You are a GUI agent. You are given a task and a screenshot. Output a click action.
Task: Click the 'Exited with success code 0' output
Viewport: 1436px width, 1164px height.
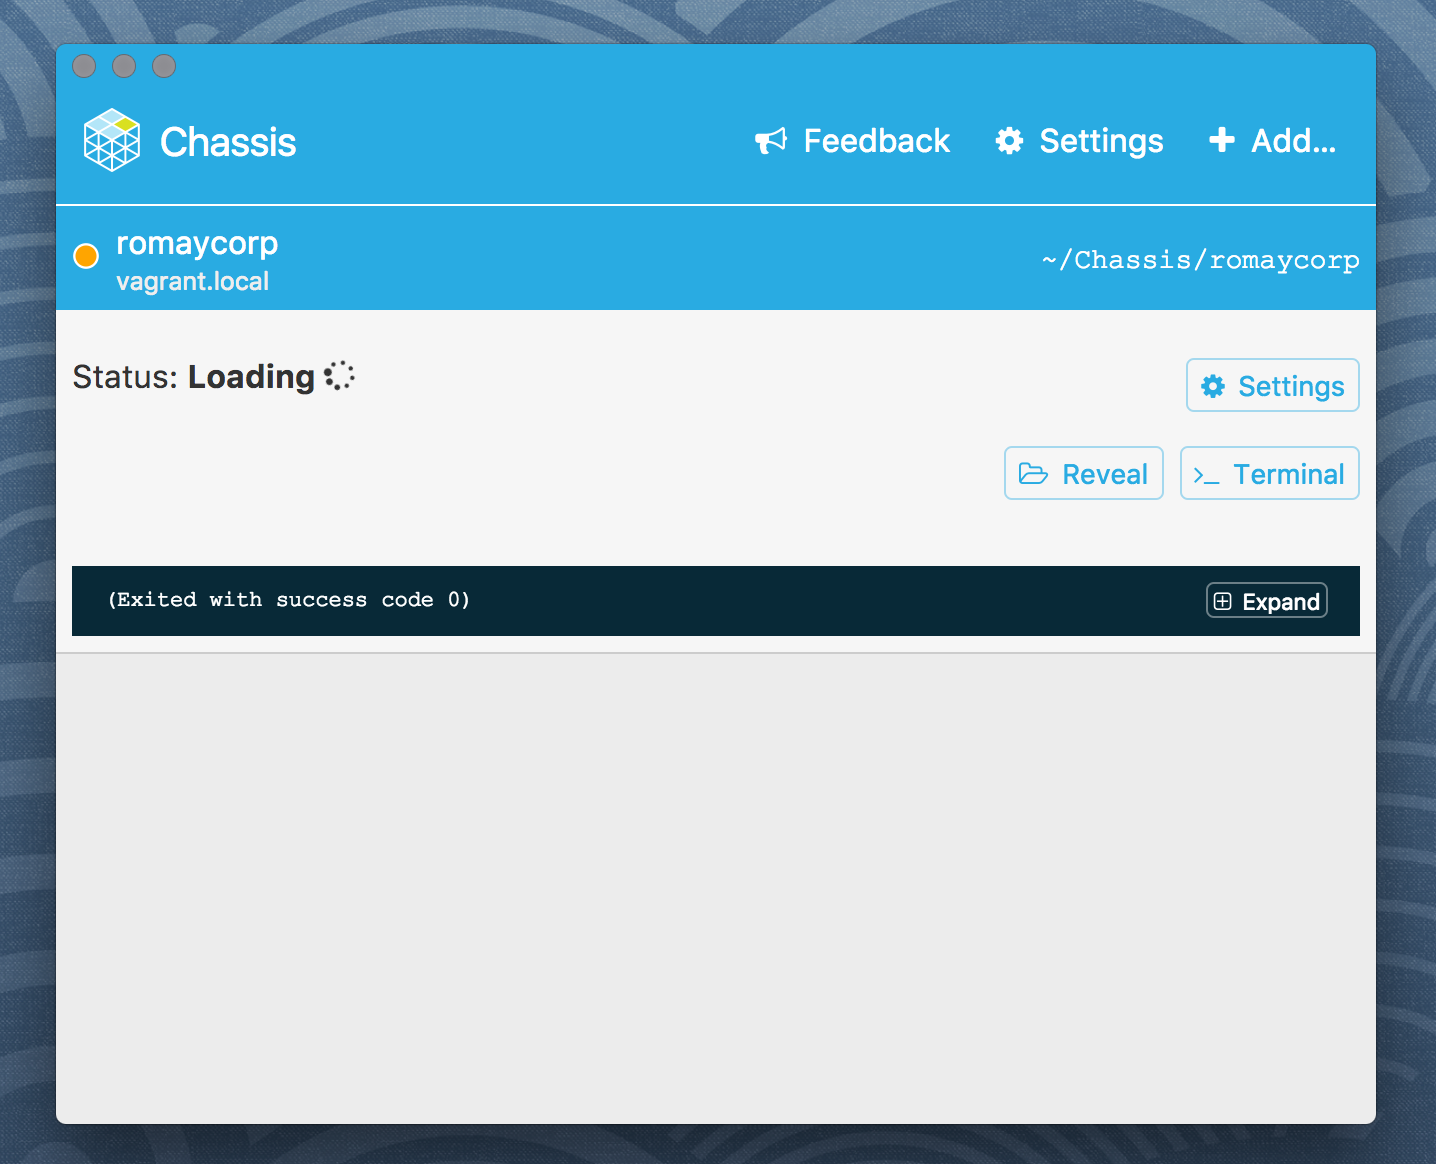[x=289, y=600]
